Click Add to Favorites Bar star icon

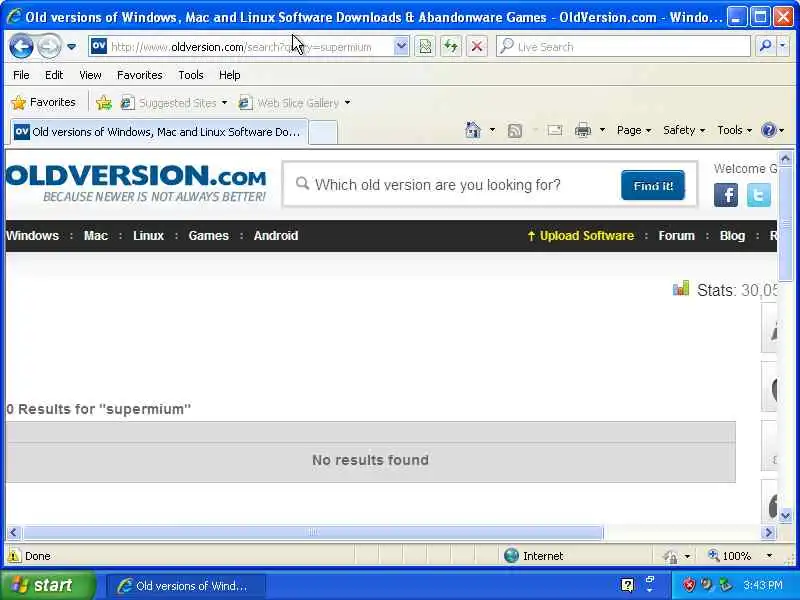pyautogui.click(x=104, y=103)
